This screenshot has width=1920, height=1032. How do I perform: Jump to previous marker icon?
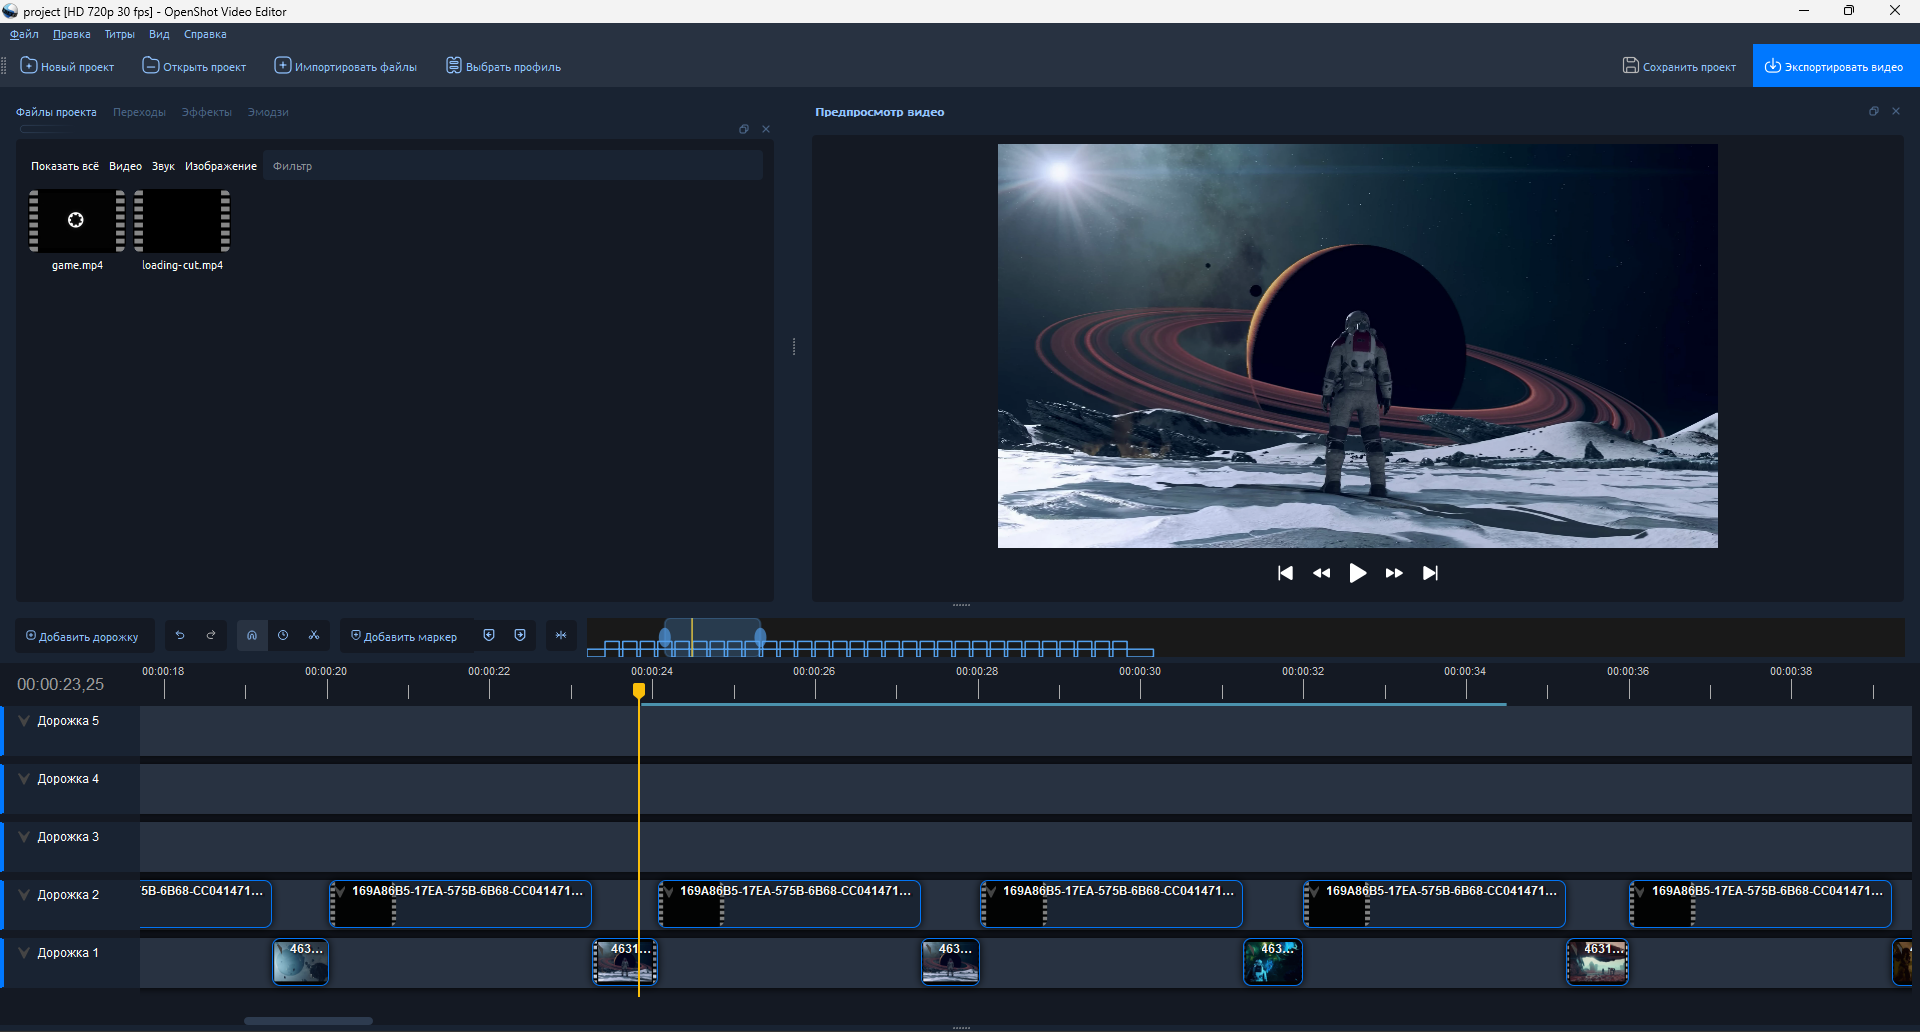[x=489, y=636]
